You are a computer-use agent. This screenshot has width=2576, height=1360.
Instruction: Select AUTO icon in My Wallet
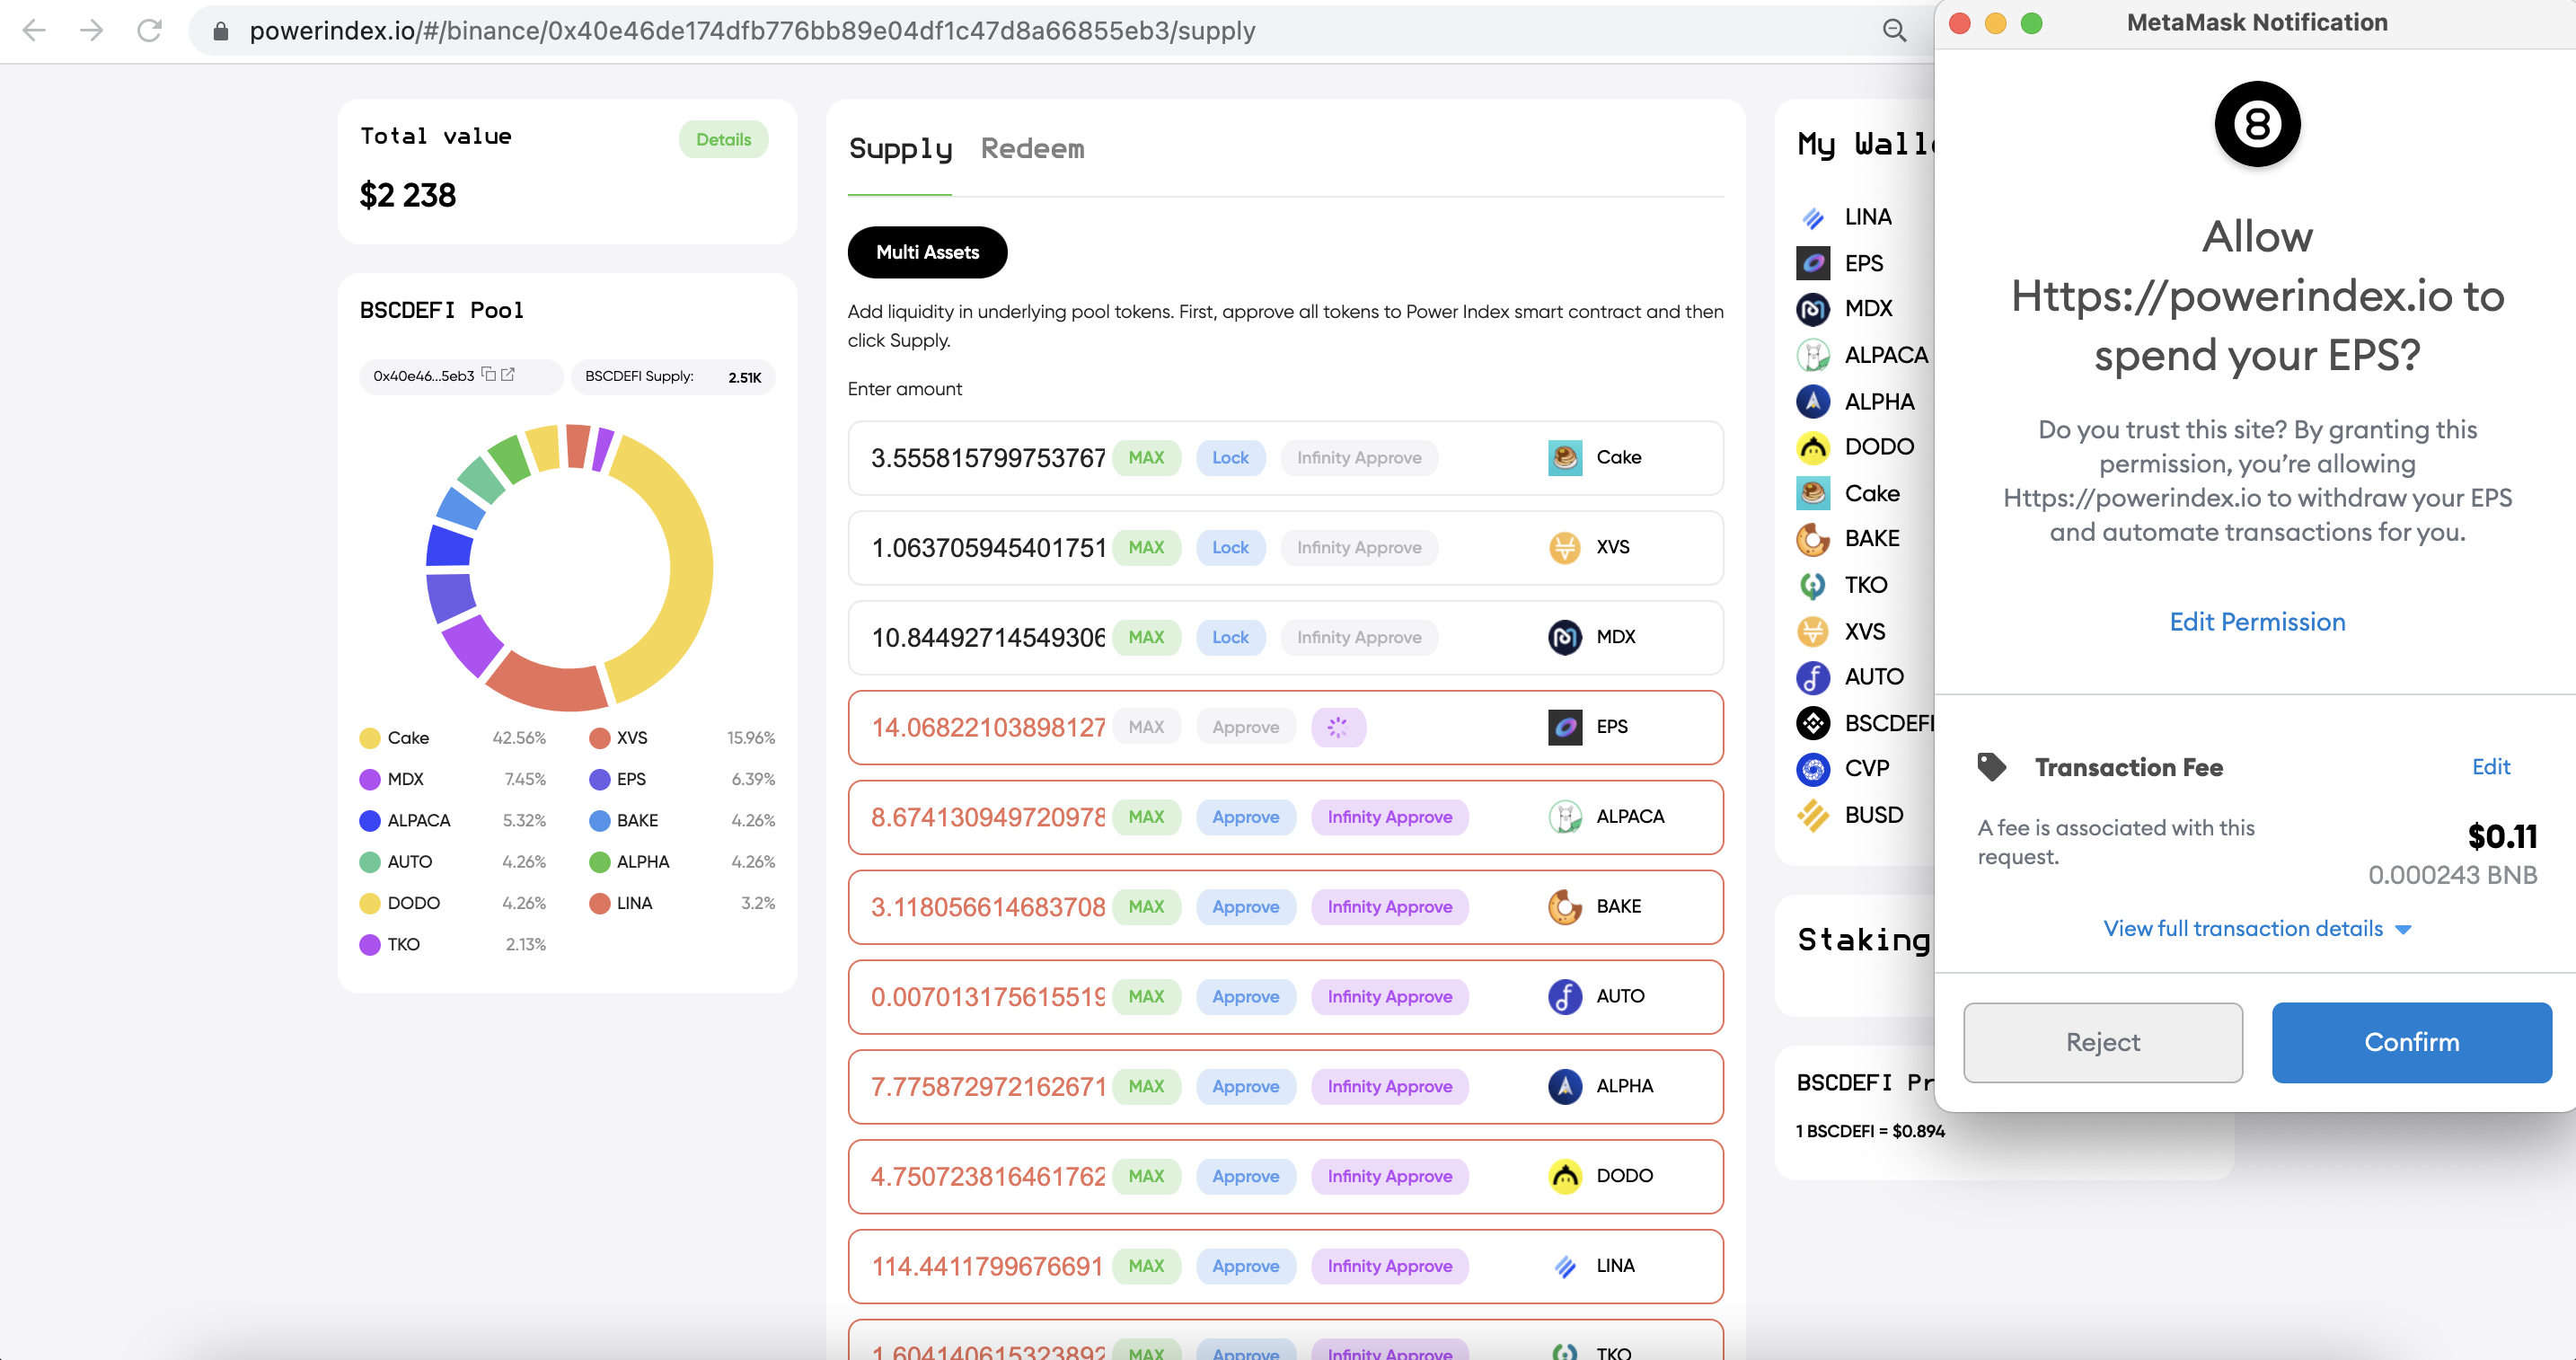click(x=1812, y=677)
